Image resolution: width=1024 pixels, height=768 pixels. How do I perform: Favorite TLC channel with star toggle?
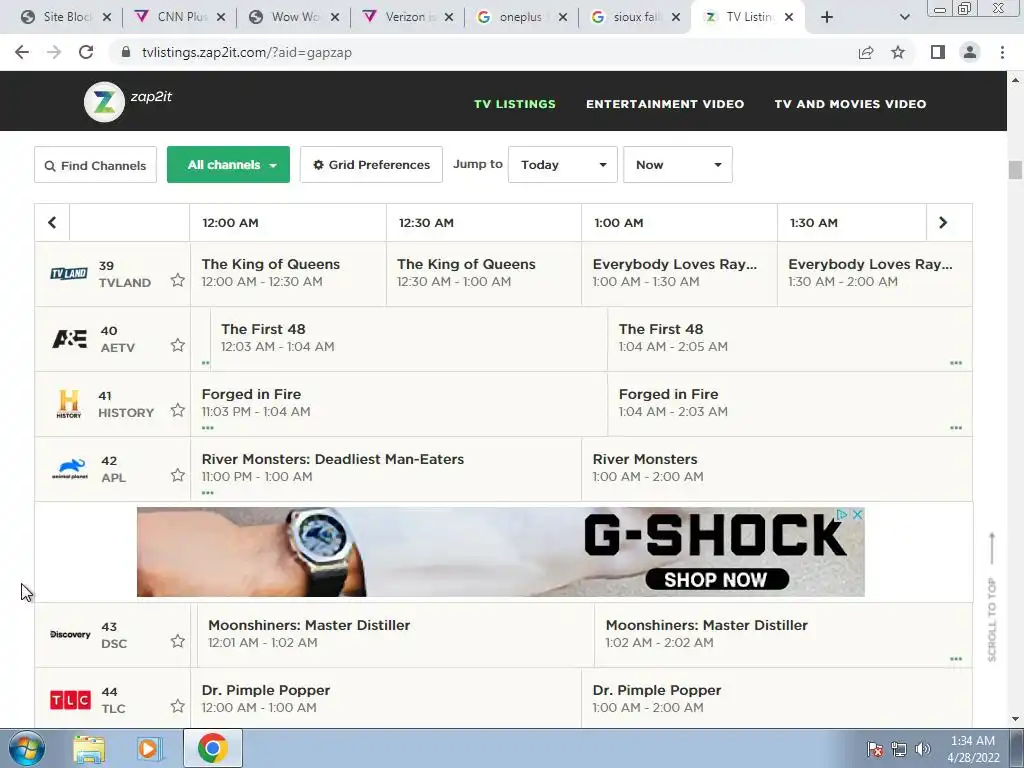(178, 706)
